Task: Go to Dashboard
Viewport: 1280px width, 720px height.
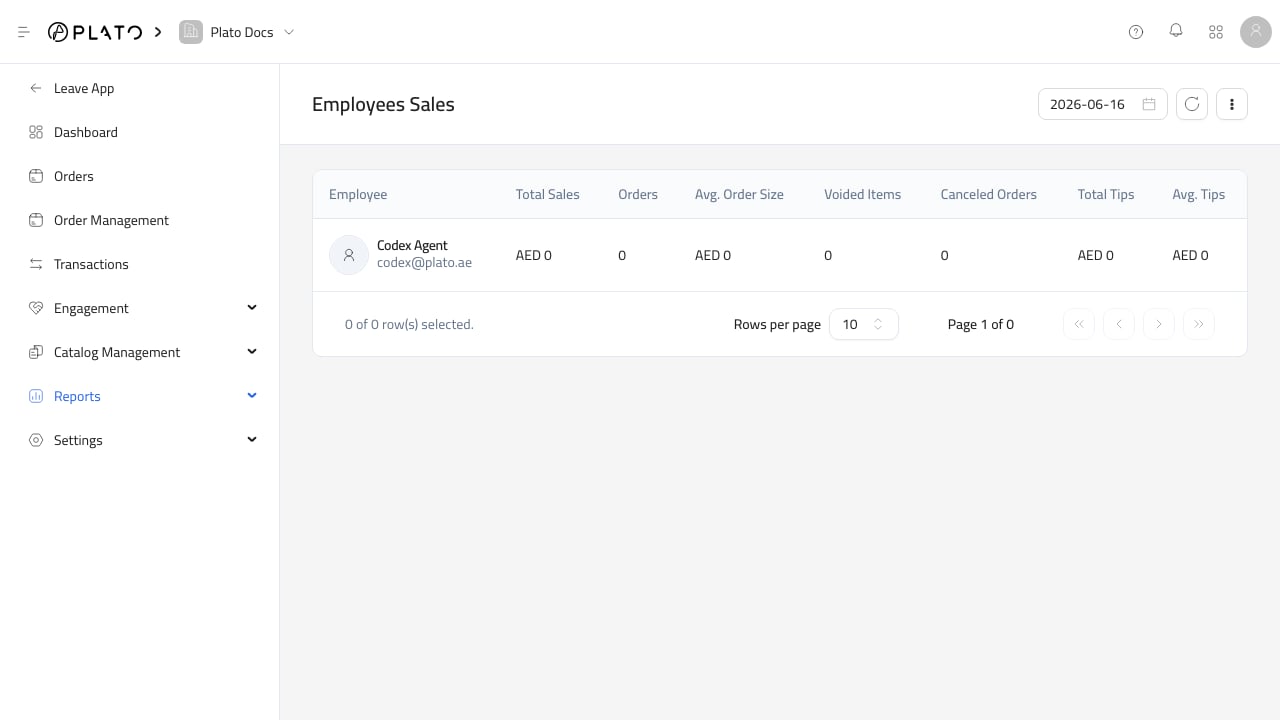Action: [86, 132]
